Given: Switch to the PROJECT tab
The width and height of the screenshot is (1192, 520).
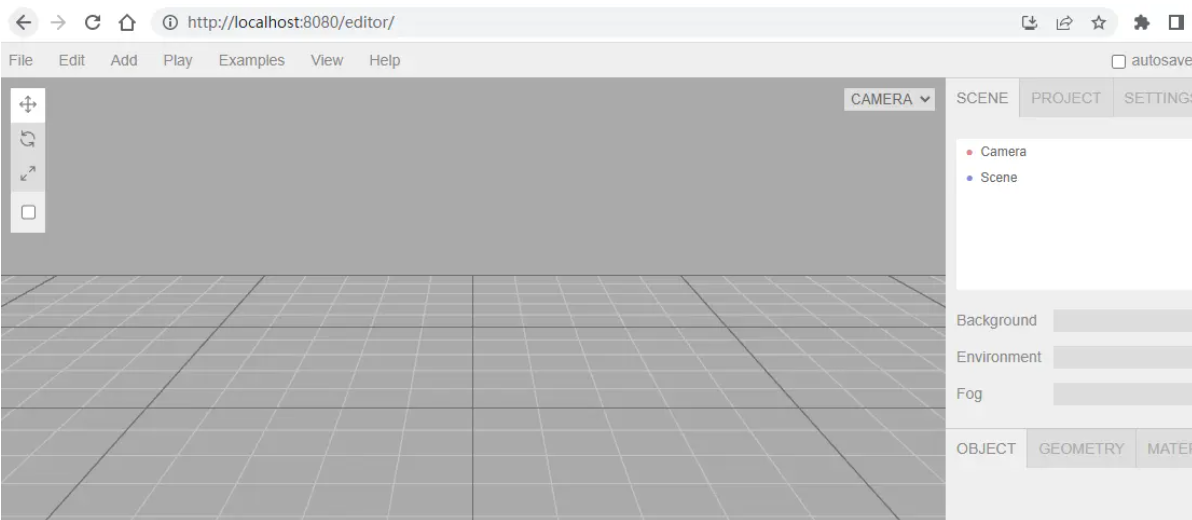Looking at the screenshot, I should (x=1066, y=98).
